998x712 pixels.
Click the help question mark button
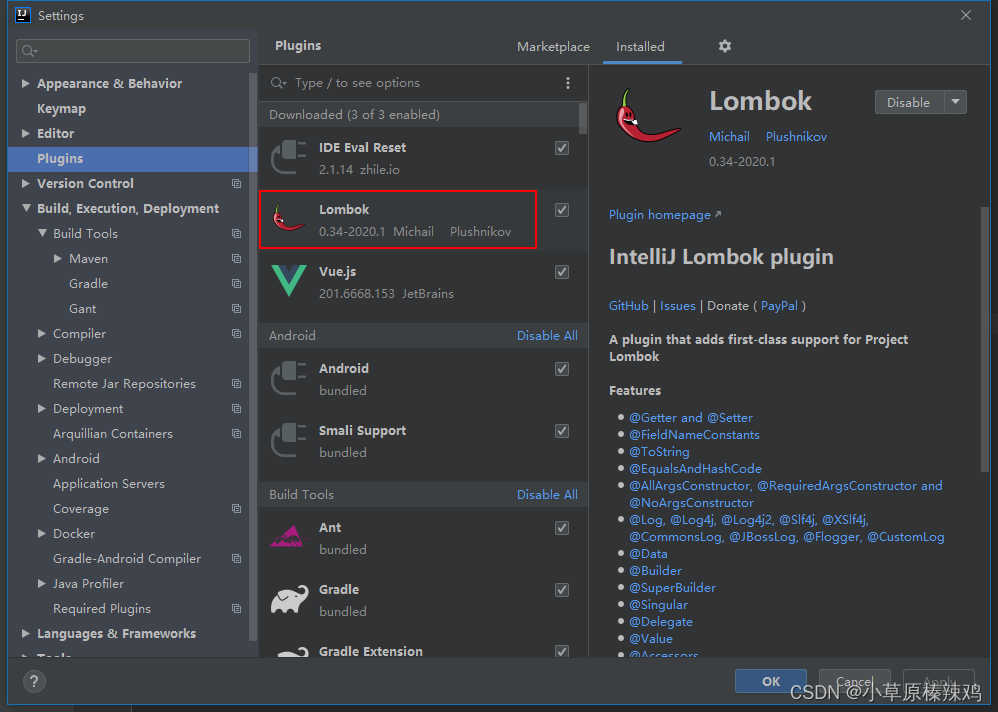pos(34,681)
